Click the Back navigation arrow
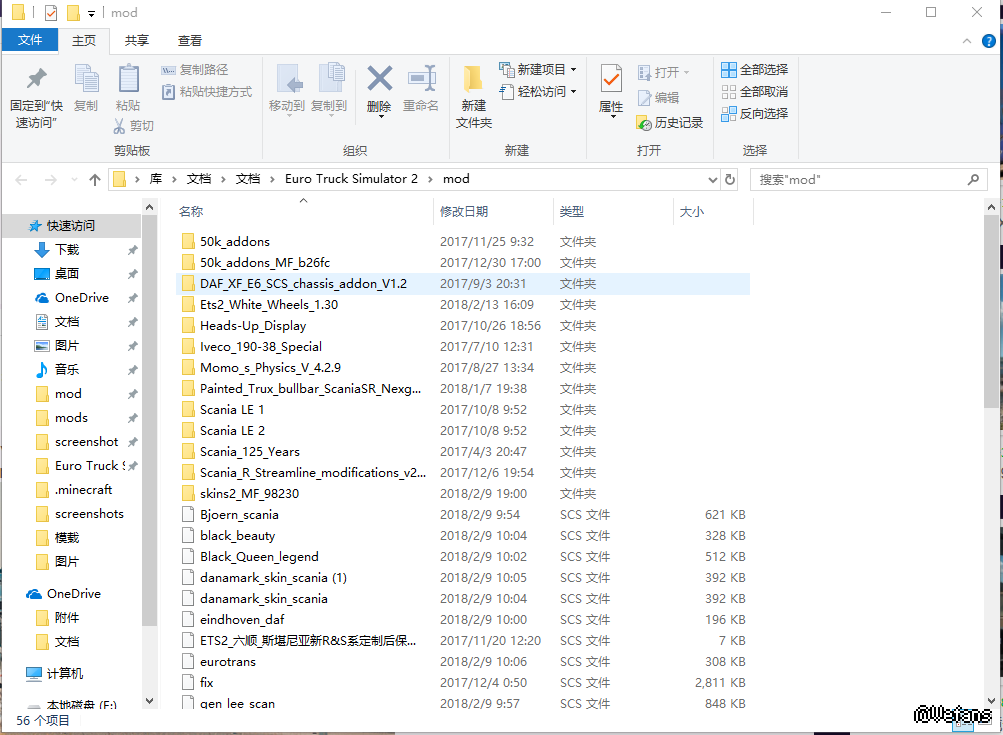Screen dimensions: 1003x735 tap(21, 180)
